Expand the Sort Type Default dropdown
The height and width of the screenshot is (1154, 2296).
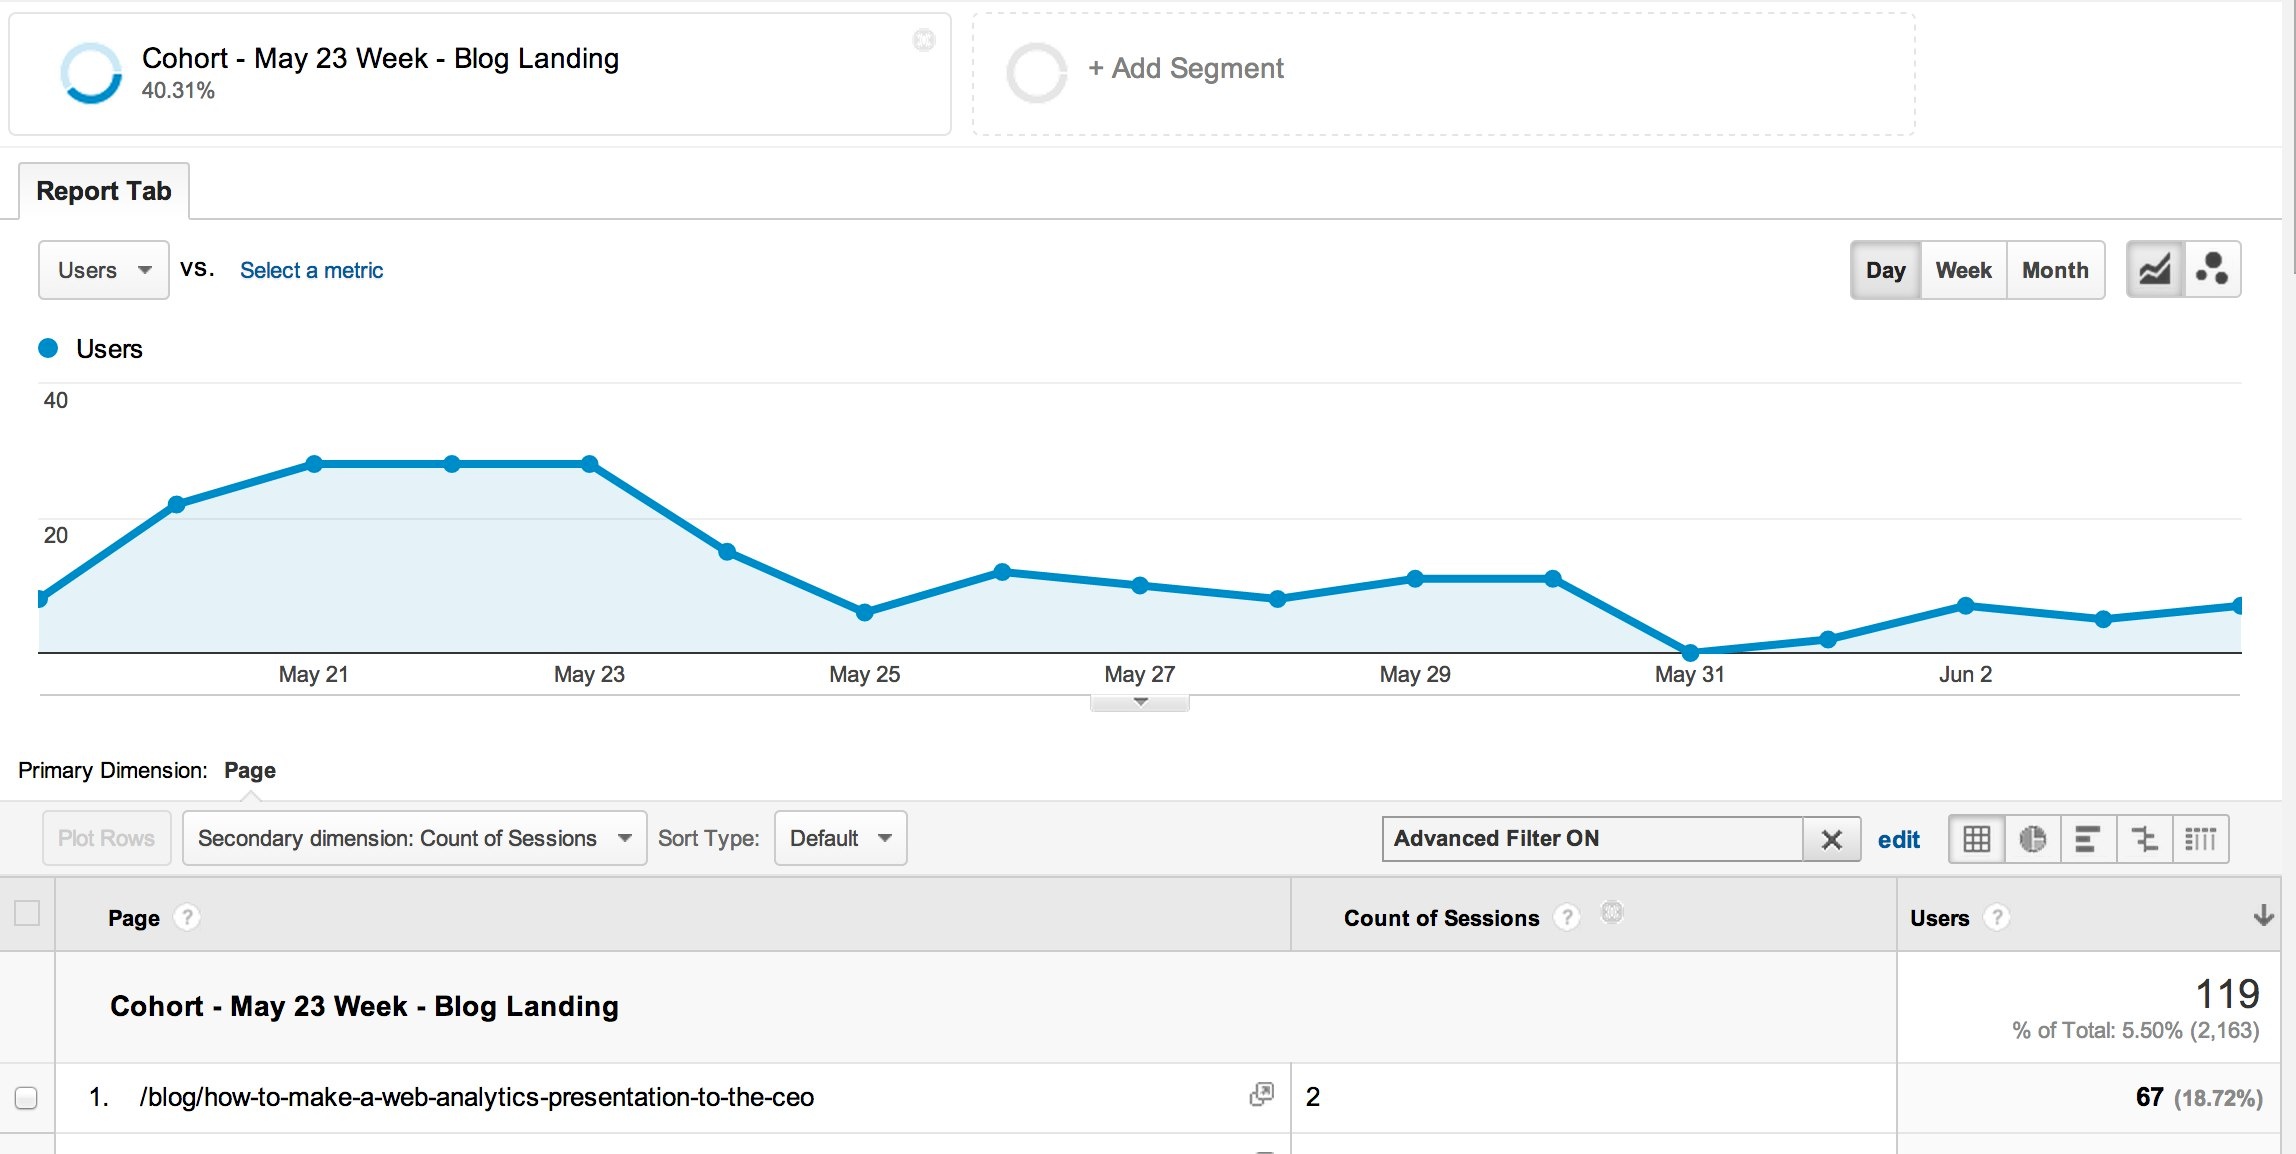[x=840, y=838]
